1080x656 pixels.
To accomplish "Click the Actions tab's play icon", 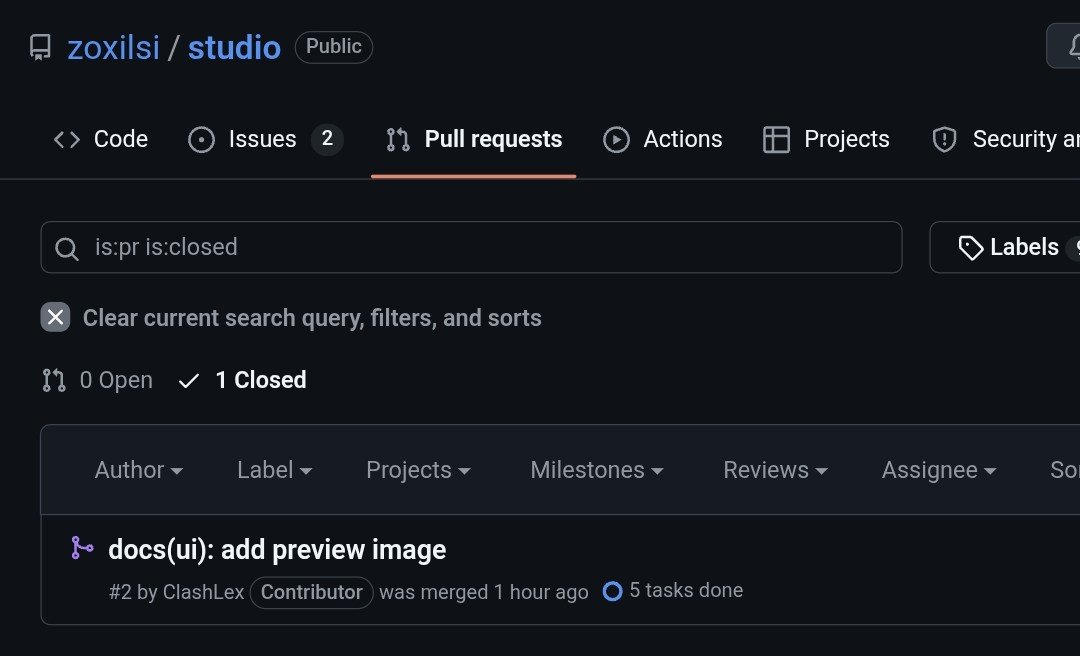I will (616, 139).
